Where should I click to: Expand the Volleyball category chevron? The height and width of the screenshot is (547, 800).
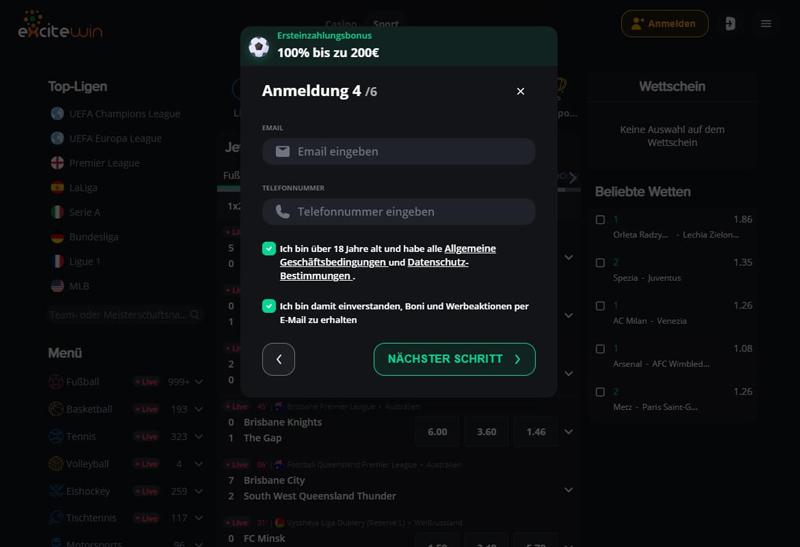(x=199, y=464)
